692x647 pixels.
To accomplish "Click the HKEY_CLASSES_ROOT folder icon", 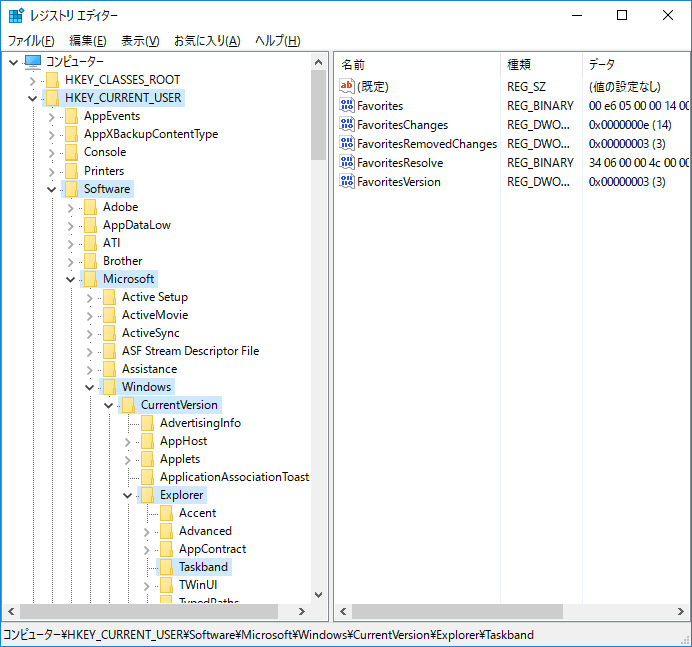I will click(x=53, y=80).
